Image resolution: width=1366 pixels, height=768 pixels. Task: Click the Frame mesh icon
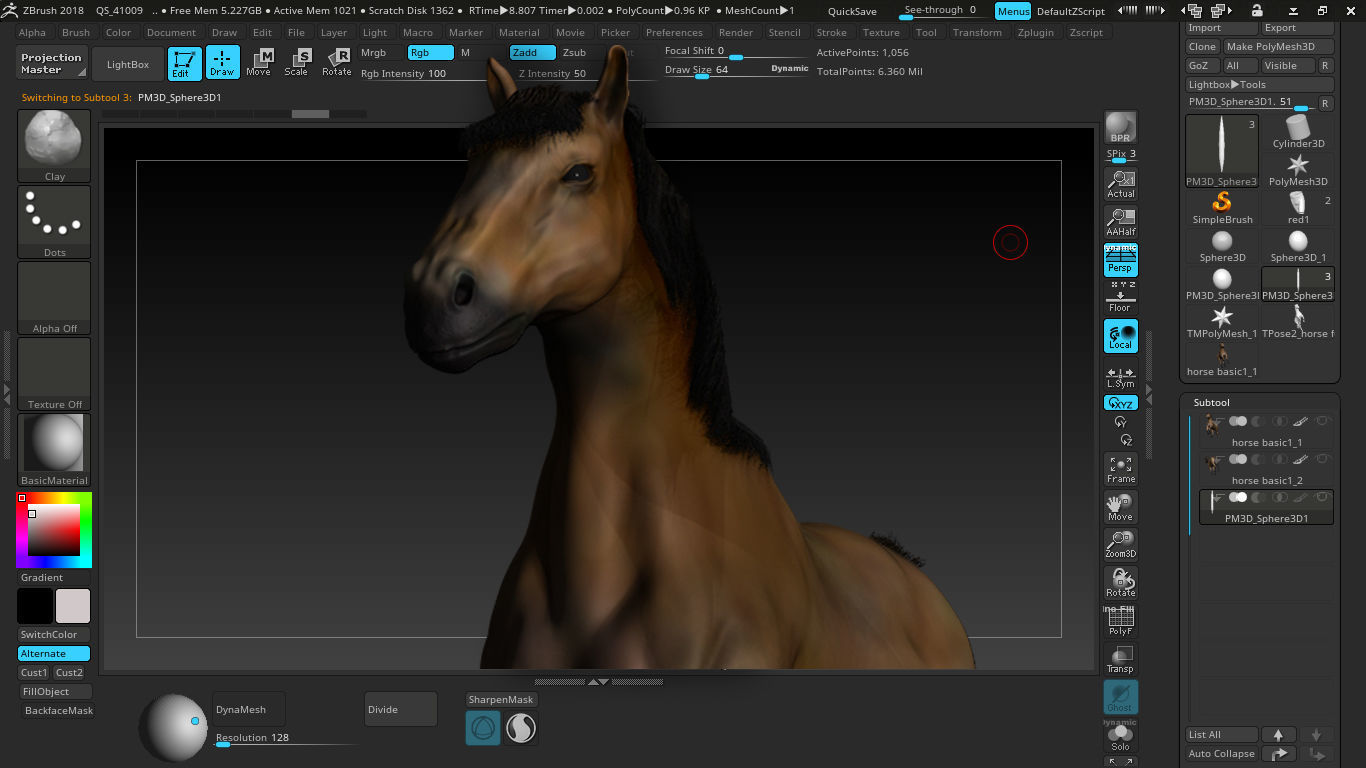(x=1120, y=469)
